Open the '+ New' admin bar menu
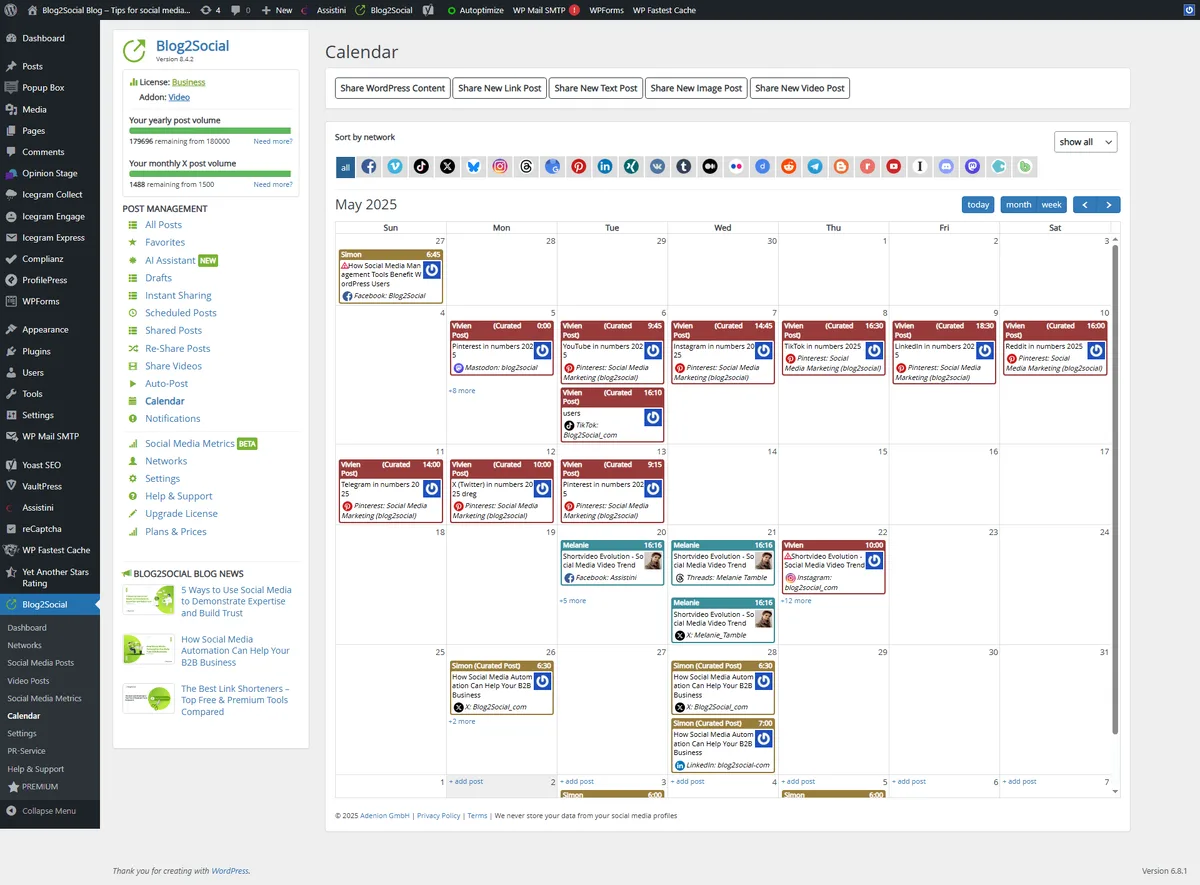 pos(277,10)
